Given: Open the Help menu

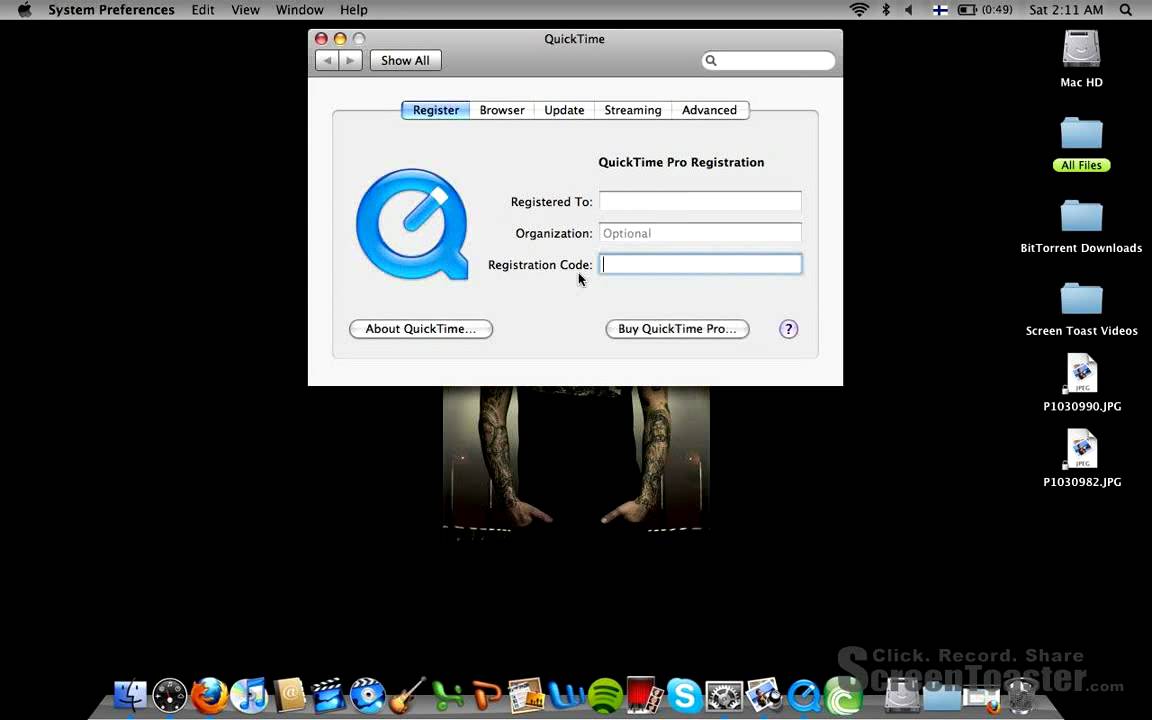Looking at the screenshot, I should click(x=353, y=10).
